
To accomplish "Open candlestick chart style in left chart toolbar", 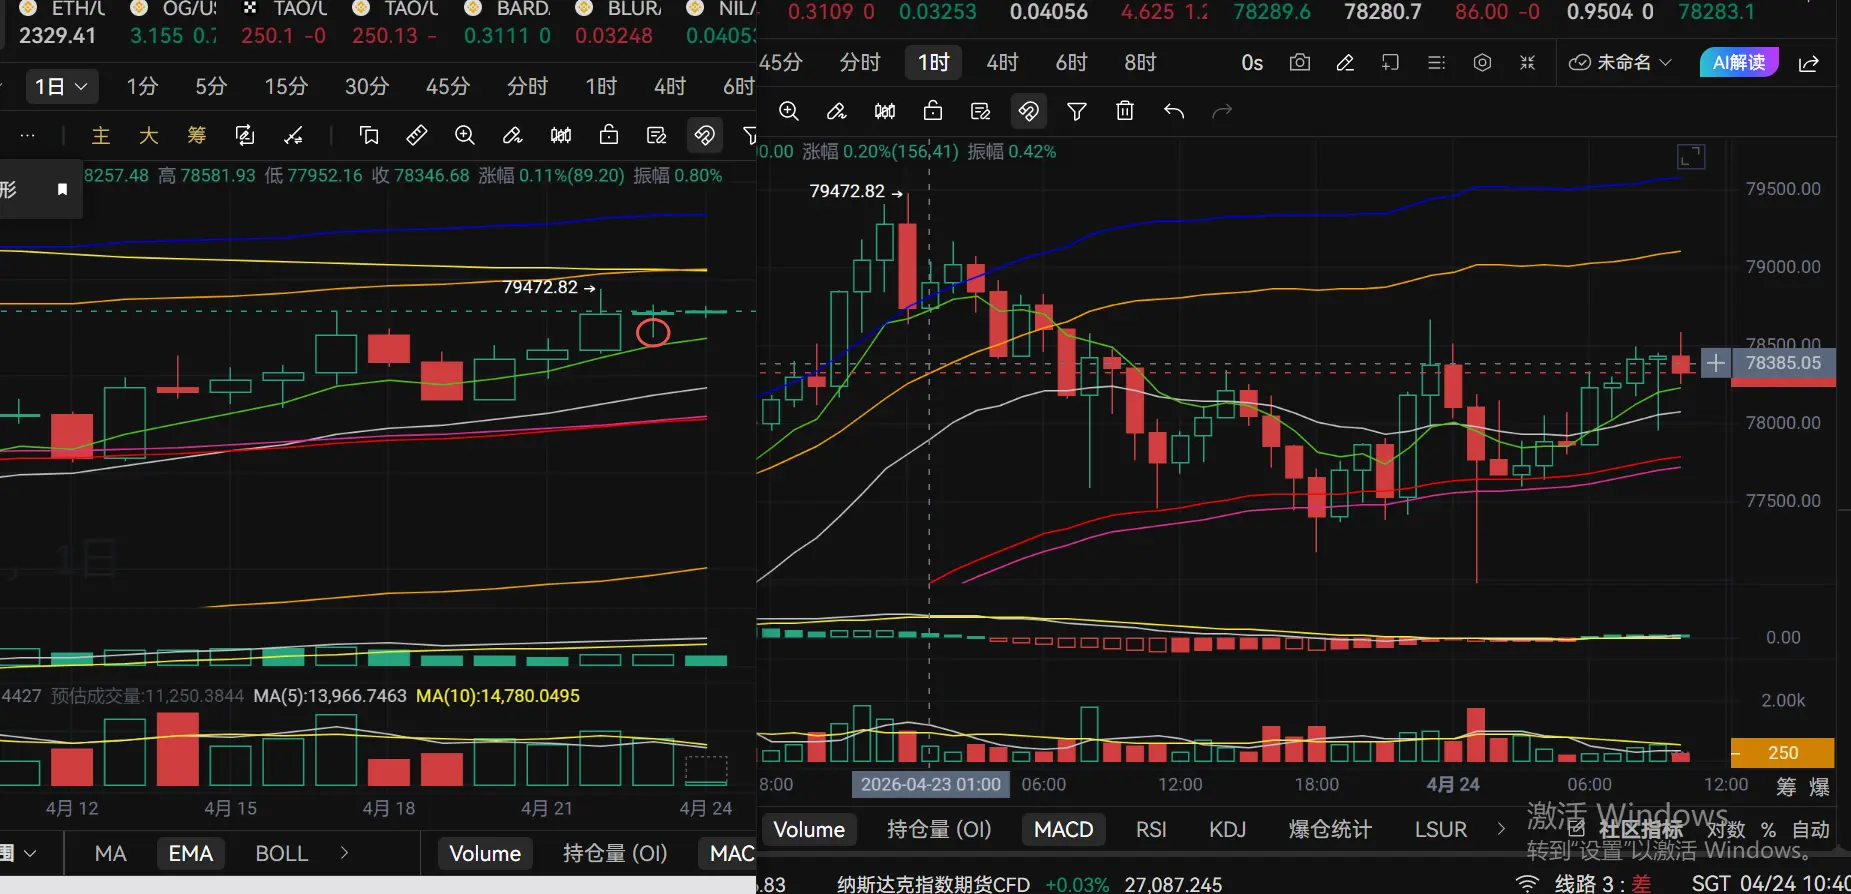I will [561, 135].
